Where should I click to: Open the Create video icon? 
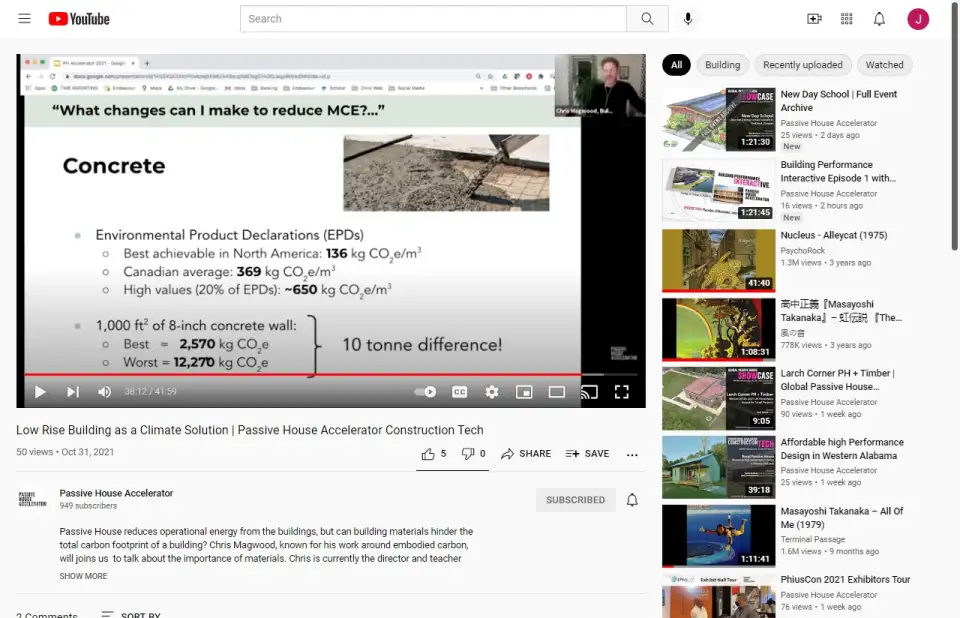coord(814,19)
